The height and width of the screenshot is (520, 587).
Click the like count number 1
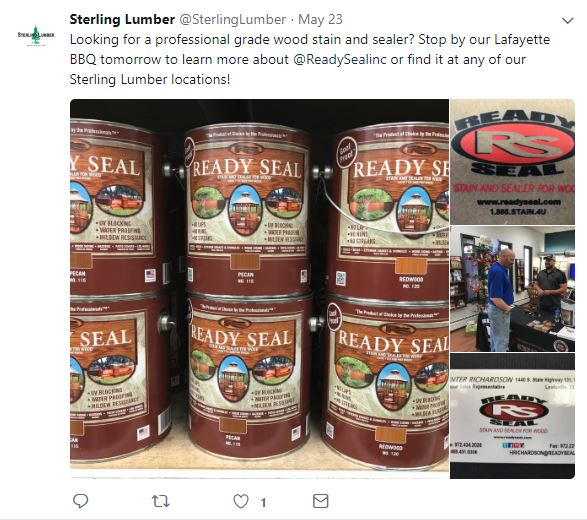coord(264,502)
